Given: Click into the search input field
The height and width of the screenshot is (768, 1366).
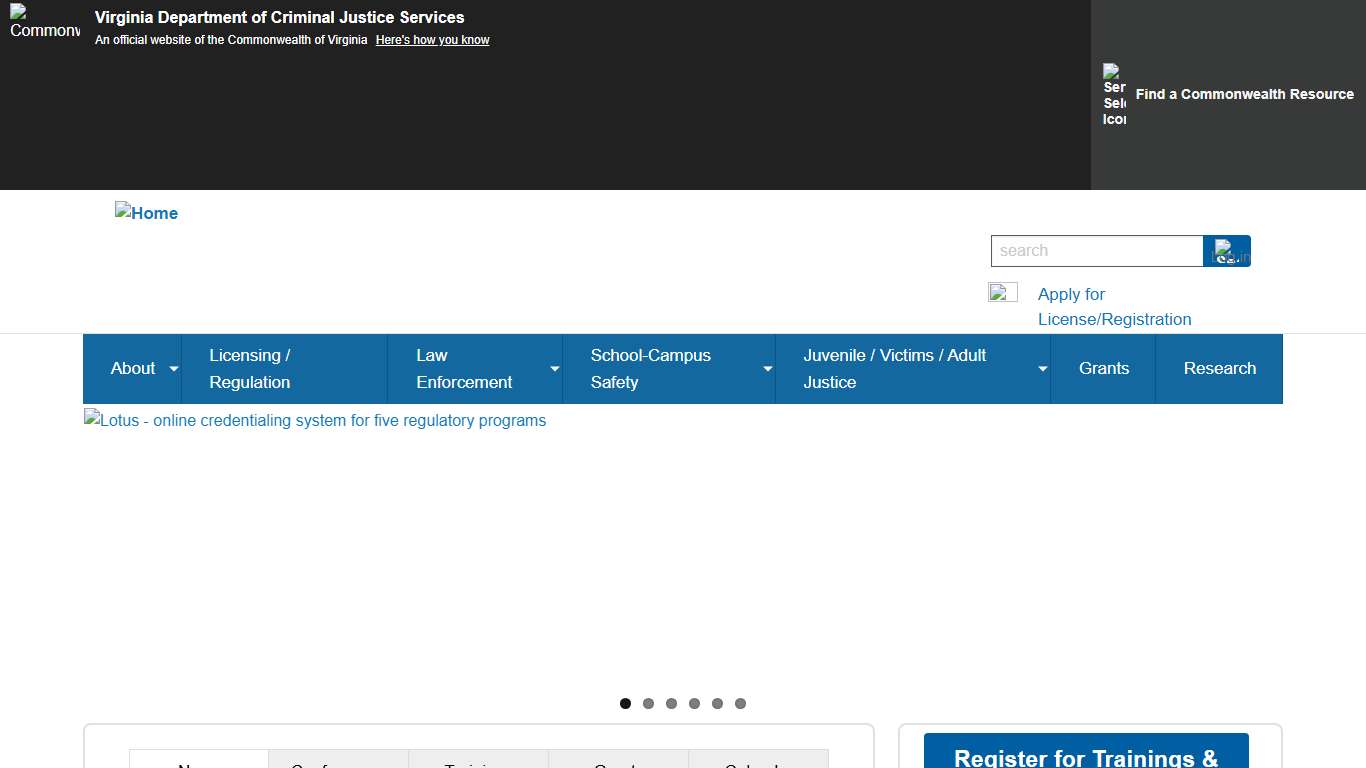Looking at the screenshot, I should point(1096,251).
